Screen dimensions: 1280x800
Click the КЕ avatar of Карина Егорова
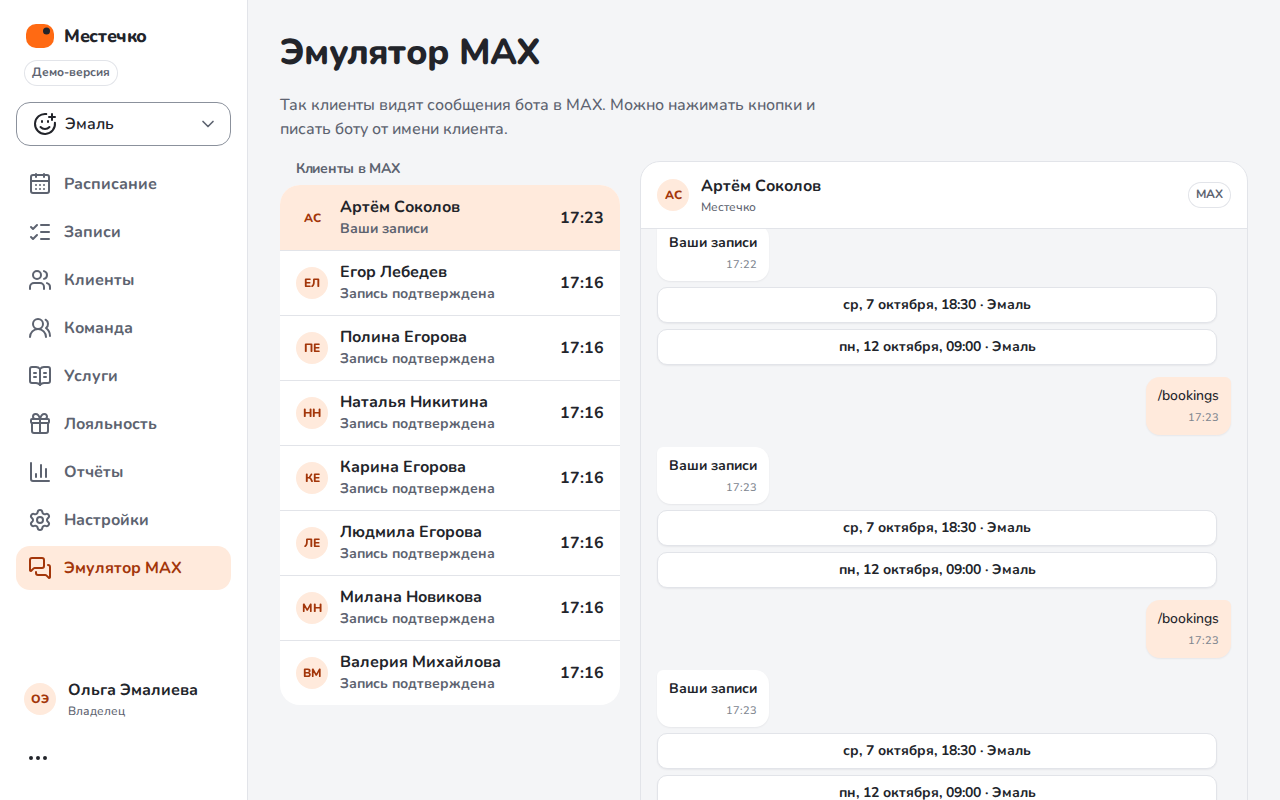[312, 478]
